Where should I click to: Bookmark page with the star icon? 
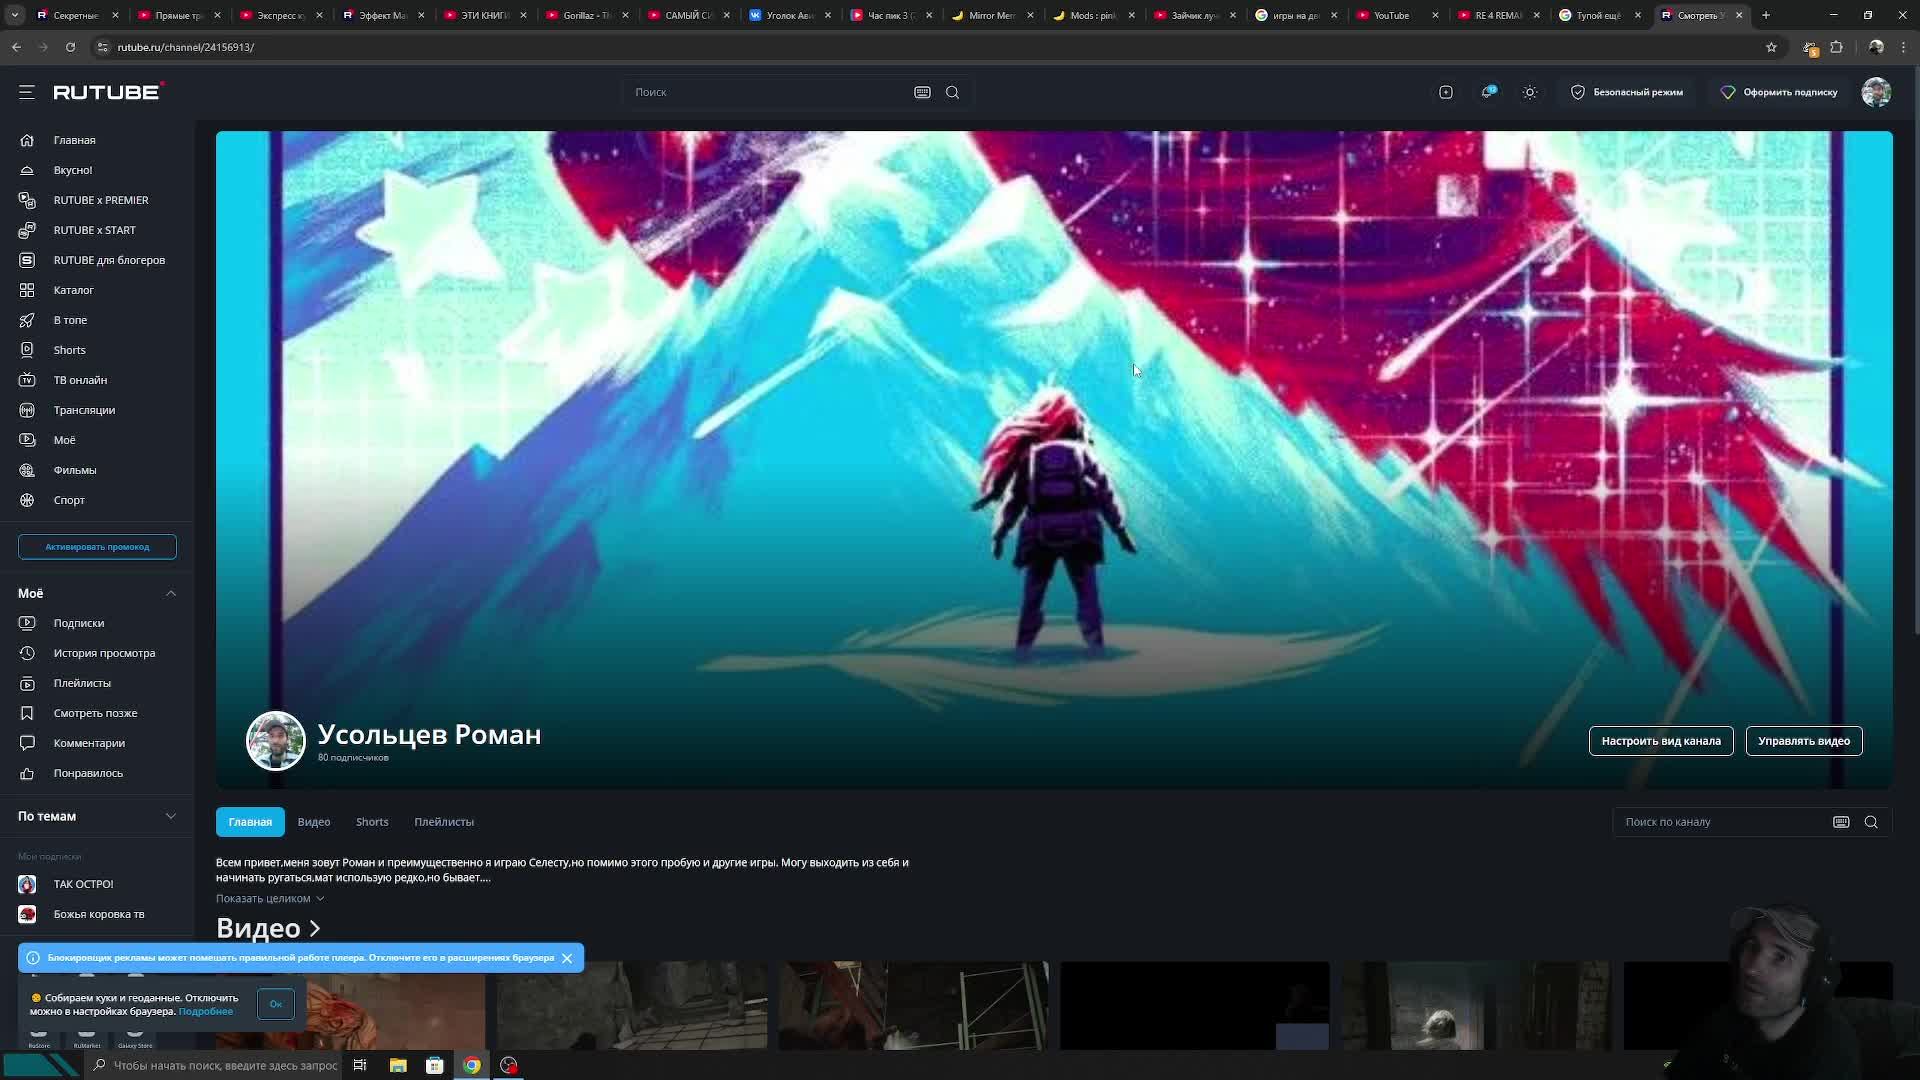pos(1771,47)
